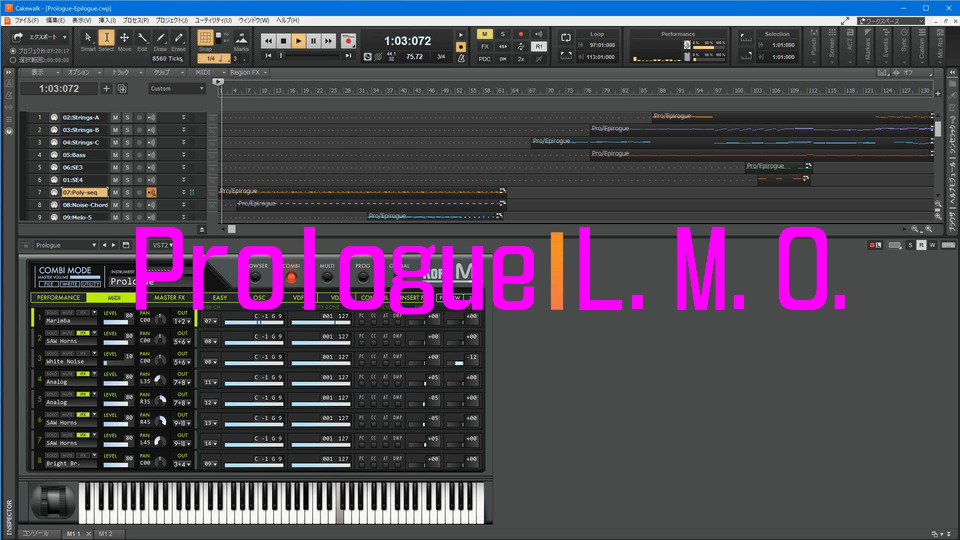This screenshot has width=960, height=540.
Task: Click the metronome icon
Action: 462,58
